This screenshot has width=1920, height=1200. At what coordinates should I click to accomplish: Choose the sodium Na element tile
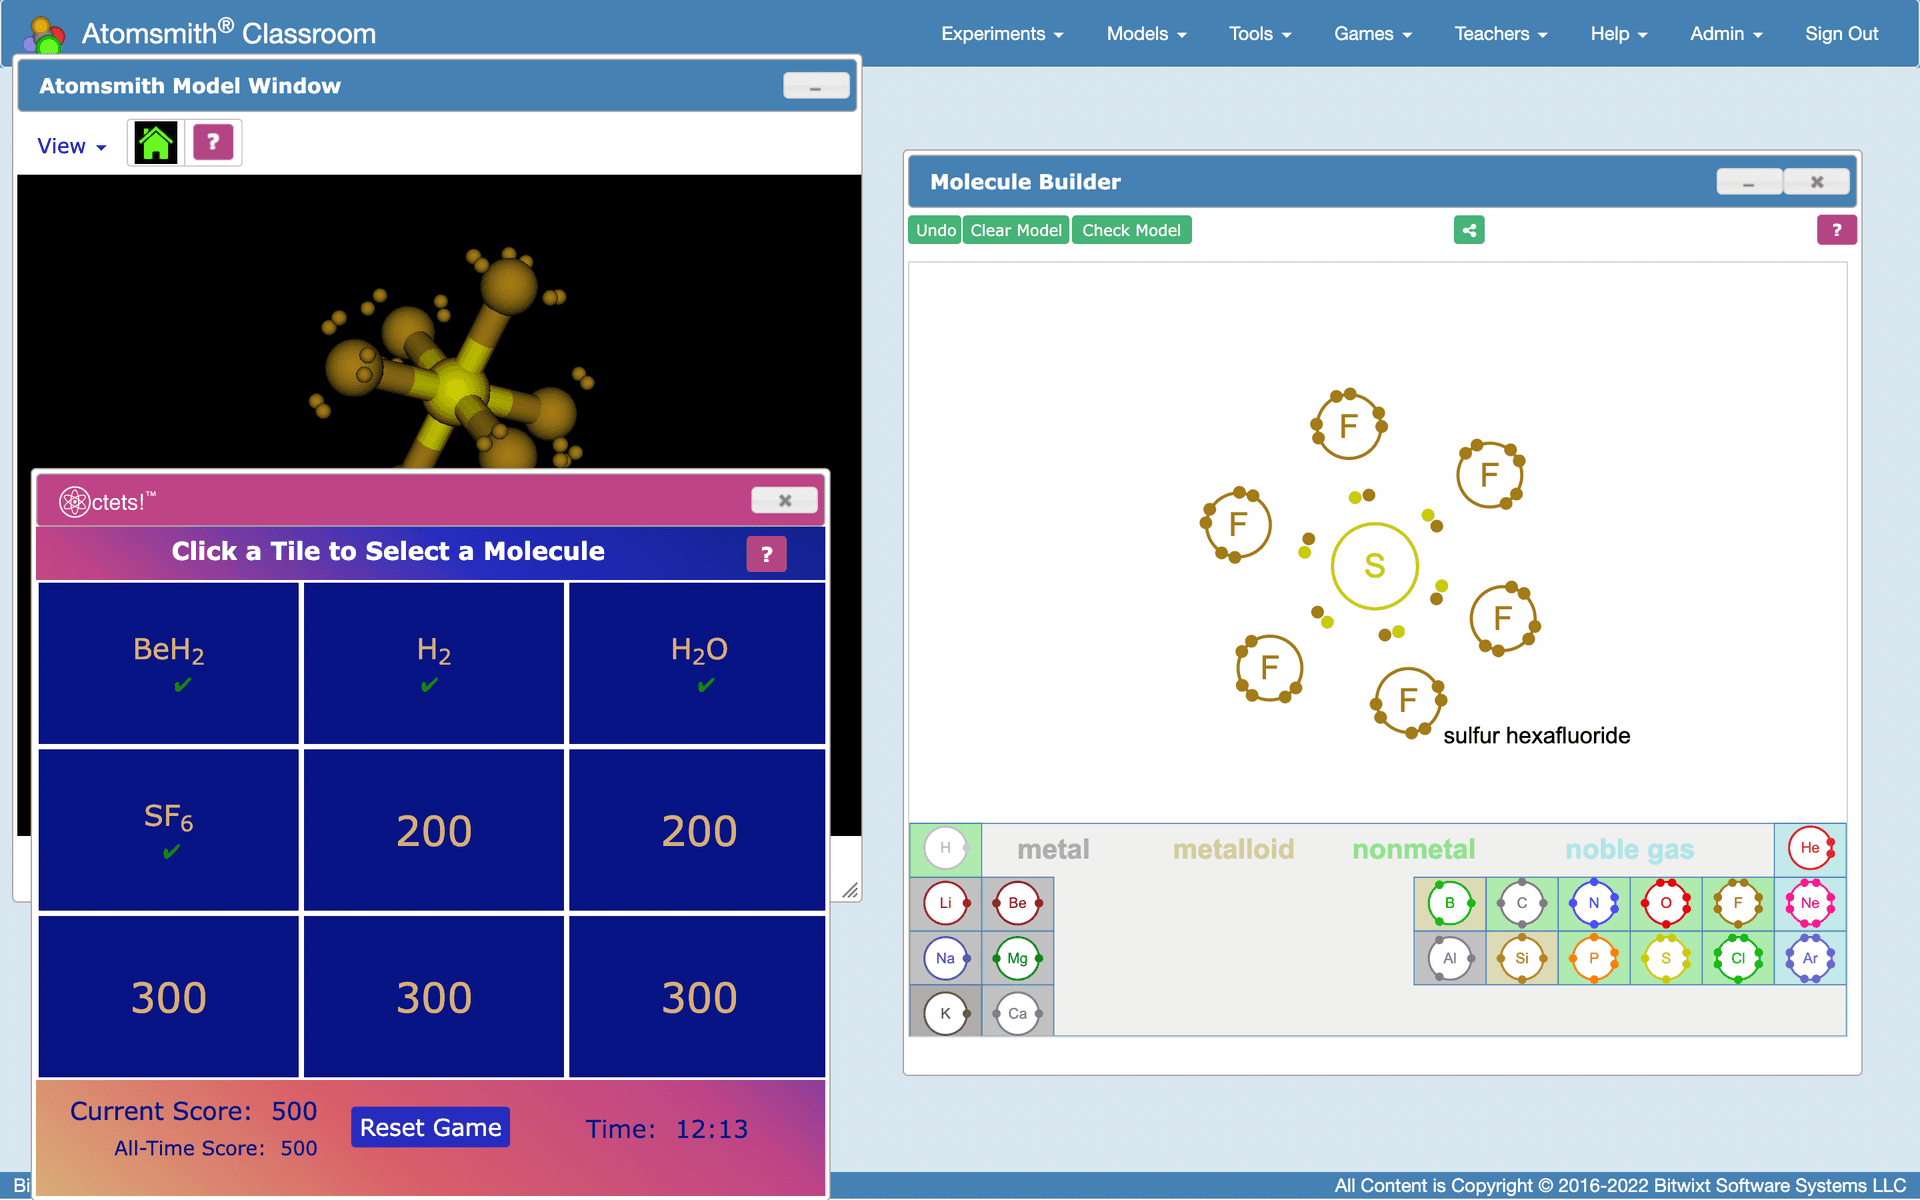coord(945,958)
